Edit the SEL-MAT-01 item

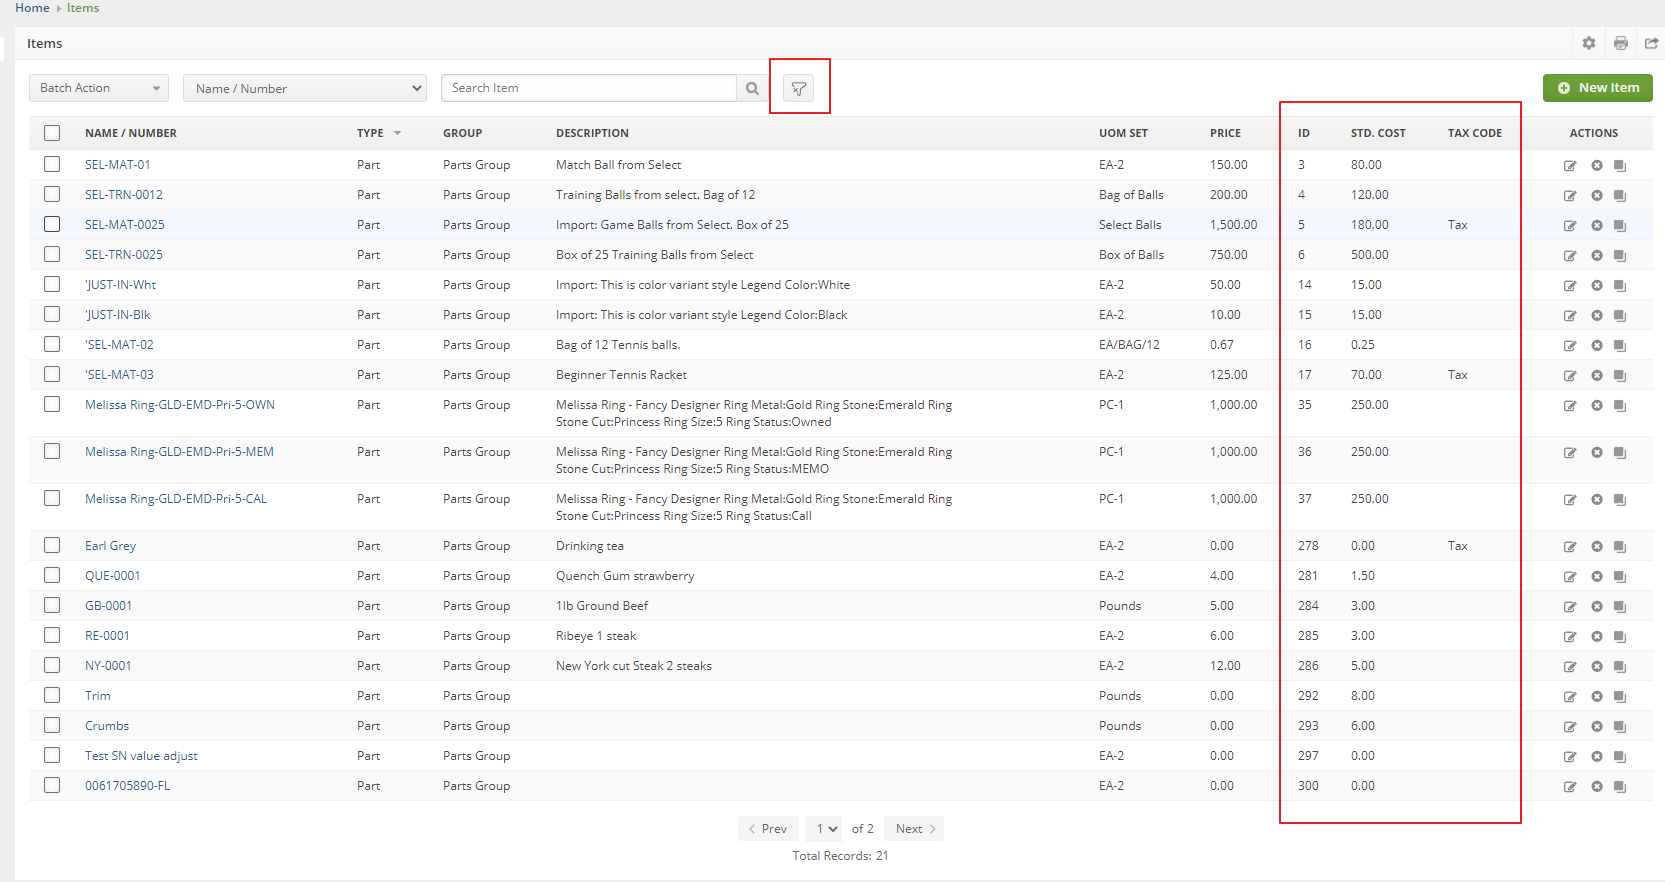[x=1570, y=166]
